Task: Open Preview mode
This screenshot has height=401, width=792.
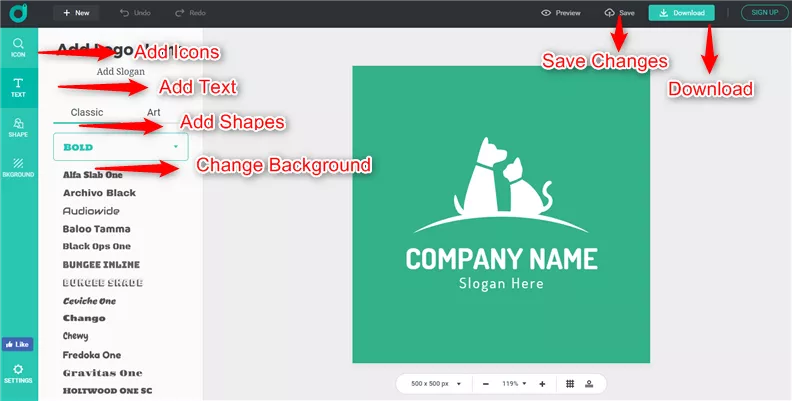Action: [x=561, y=13]
